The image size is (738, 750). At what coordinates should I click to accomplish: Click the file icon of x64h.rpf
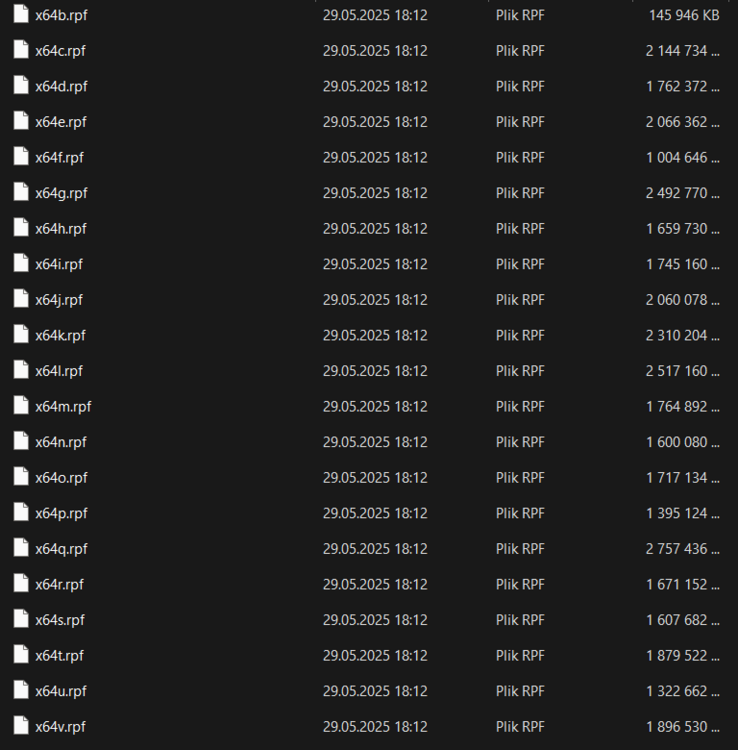click(21, 227)
